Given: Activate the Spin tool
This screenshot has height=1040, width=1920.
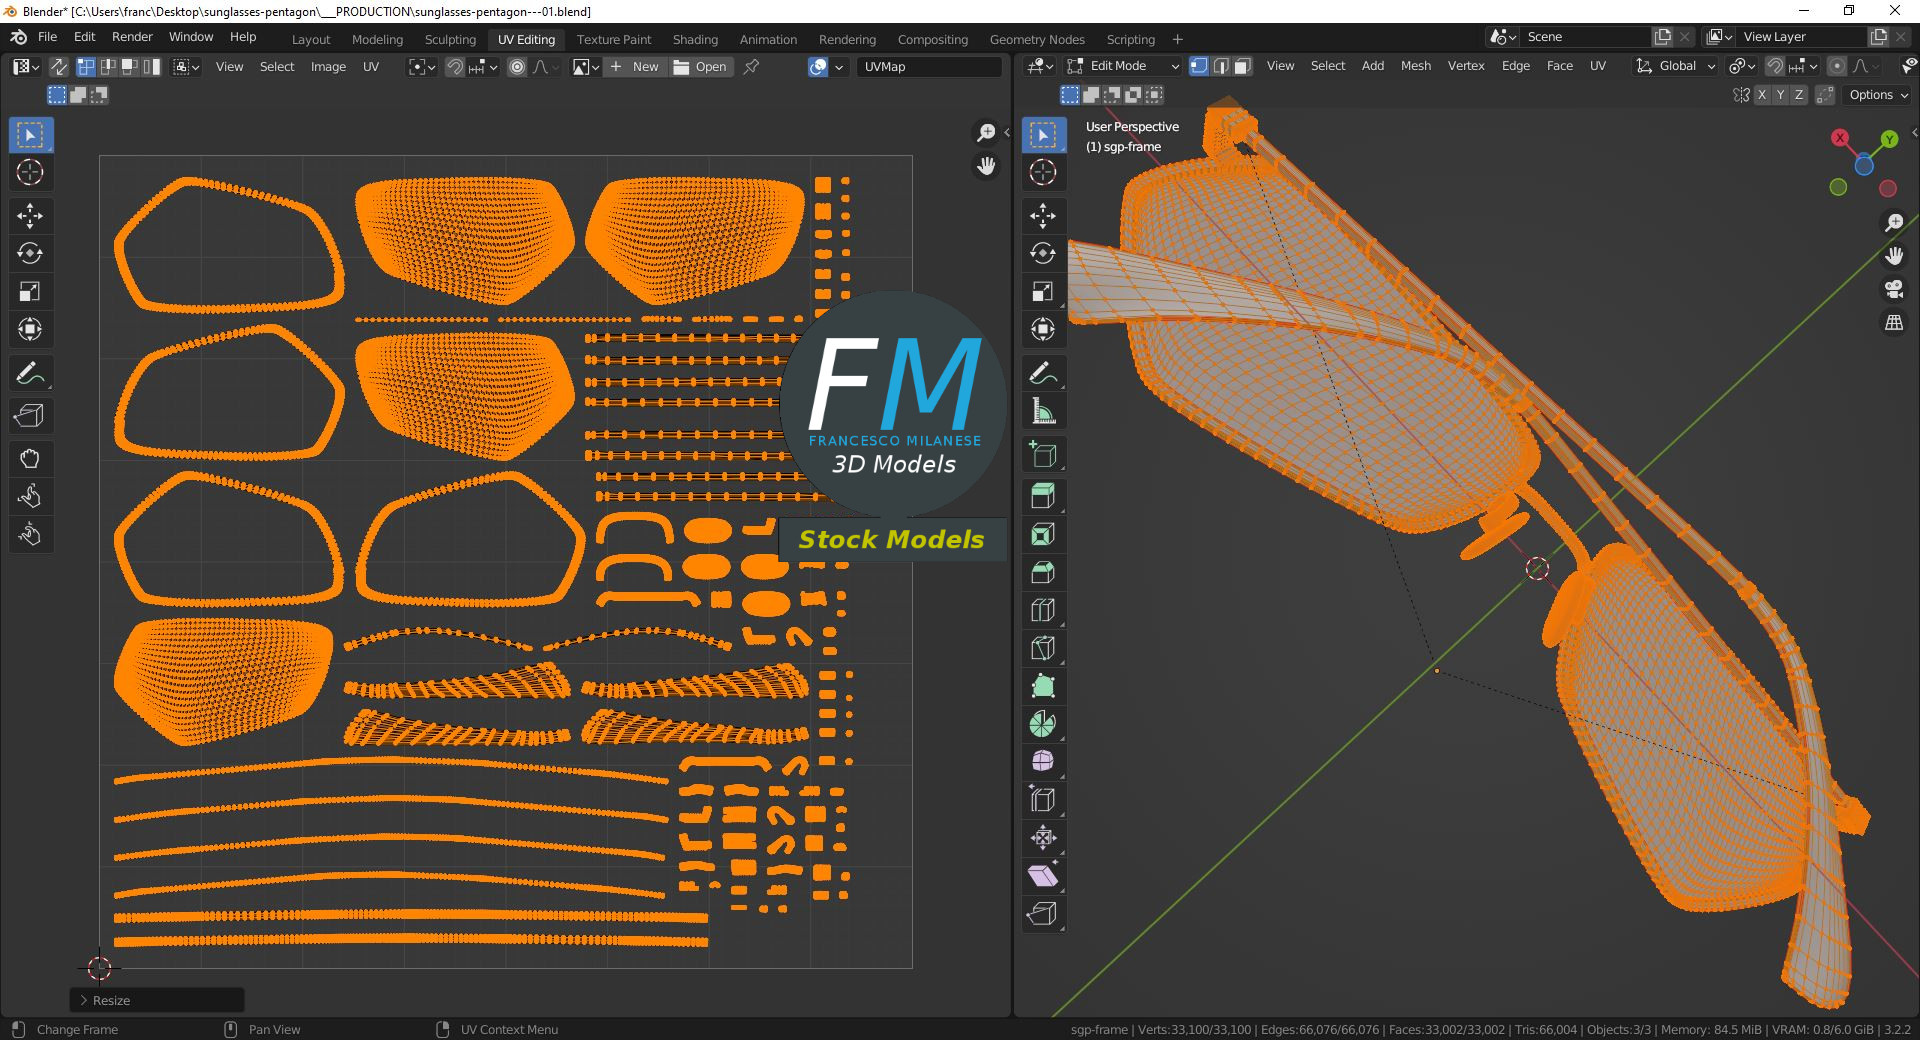Looking at the screenshot, I should 1043,724.
